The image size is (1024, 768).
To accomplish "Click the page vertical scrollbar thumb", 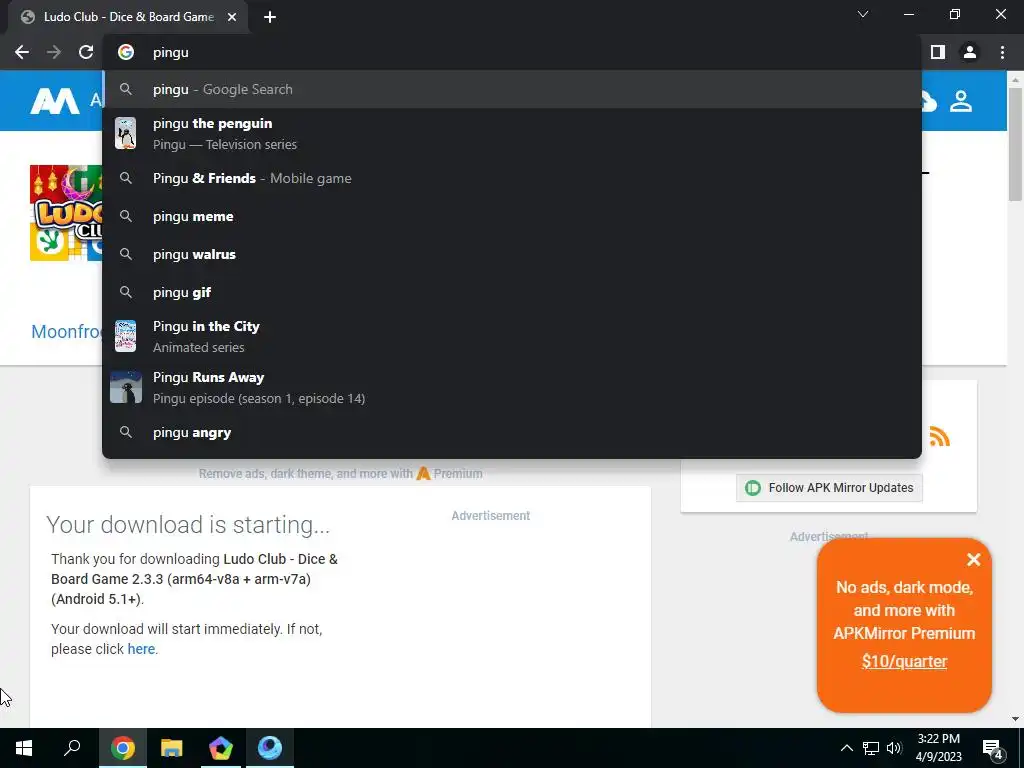I will coord(1015,144).
